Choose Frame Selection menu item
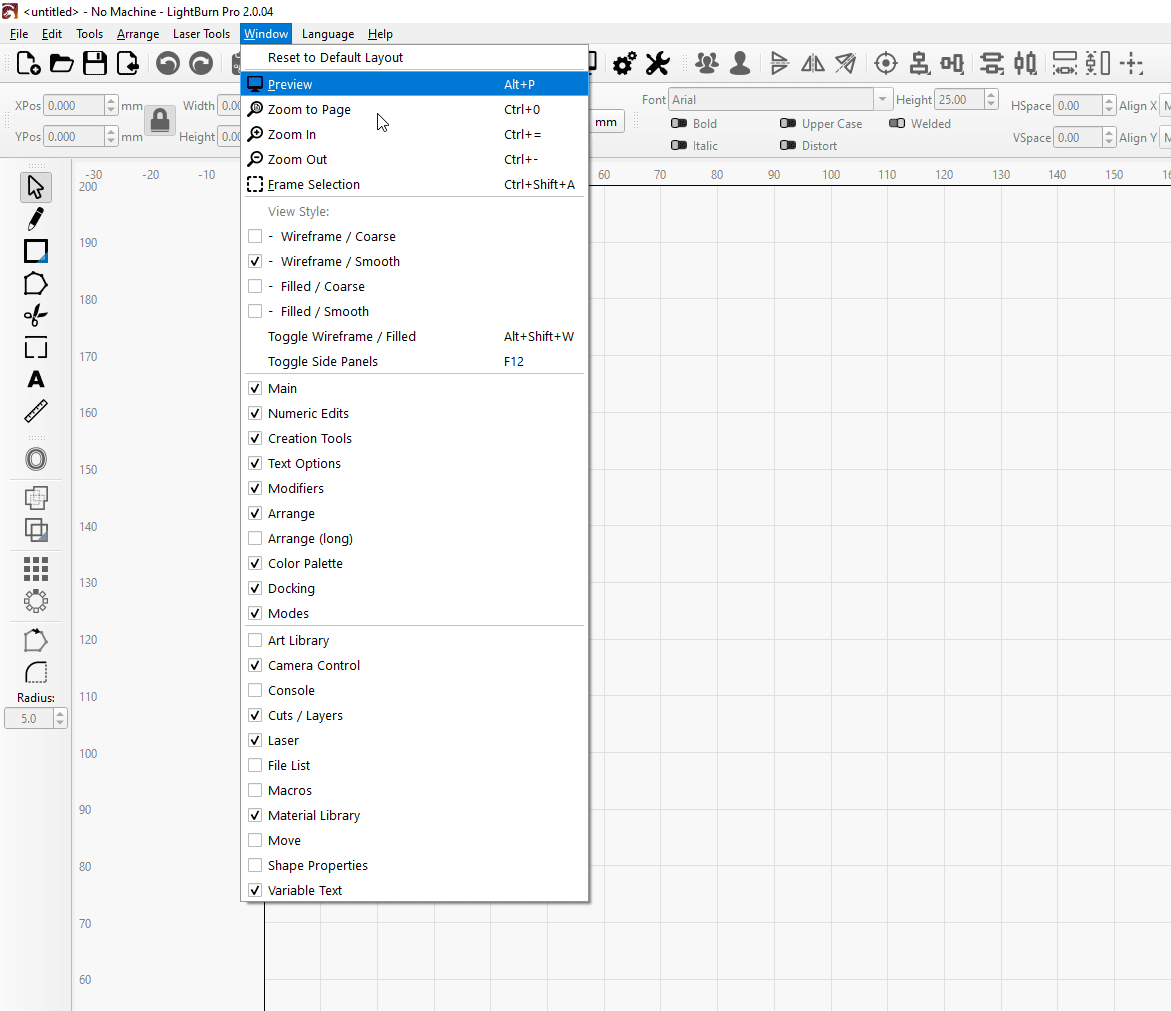This screenshot has width=1171, height=1011. point(414,184)
